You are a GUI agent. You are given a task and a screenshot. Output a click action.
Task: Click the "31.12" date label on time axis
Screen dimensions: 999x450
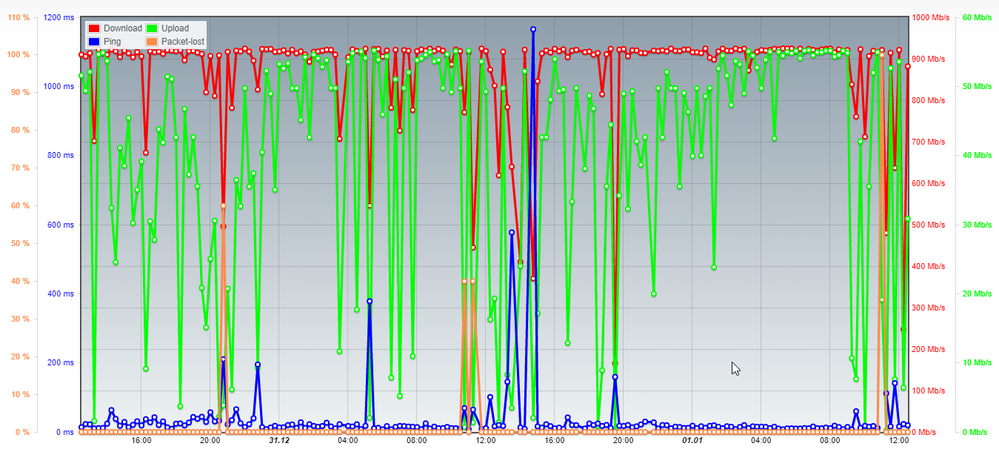pyautogui.click(x=279, y=440)
